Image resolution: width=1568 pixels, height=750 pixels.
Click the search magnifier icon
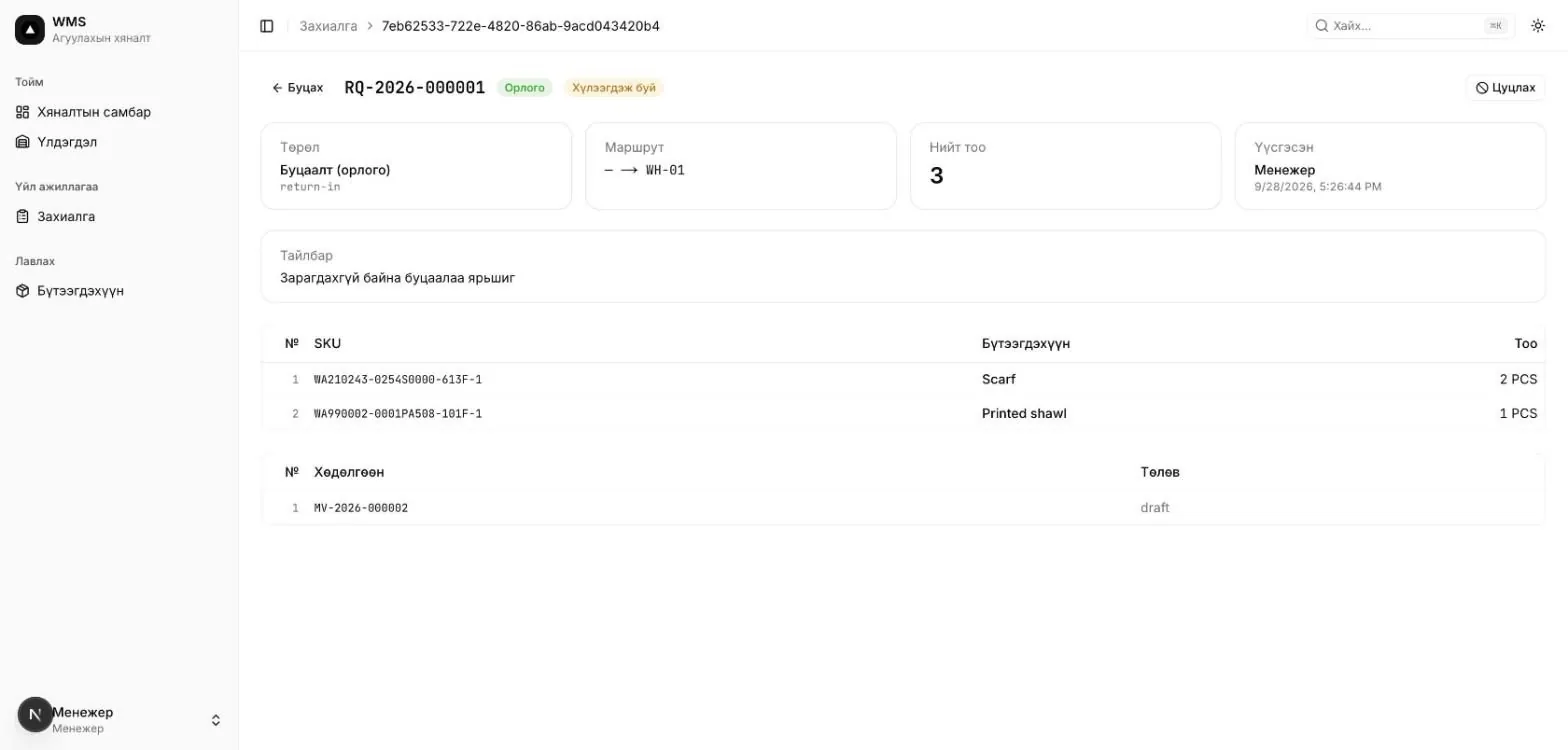pos(1321,26)
